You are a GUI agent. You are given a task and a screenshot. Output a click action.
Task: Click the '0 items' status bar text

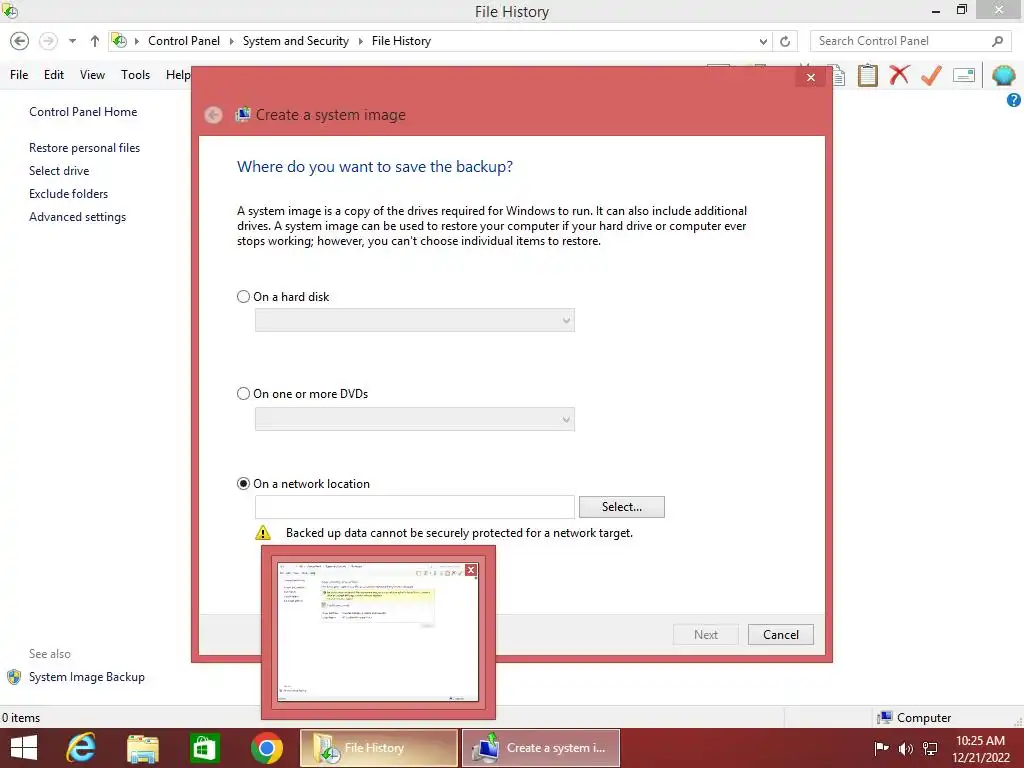20,718
